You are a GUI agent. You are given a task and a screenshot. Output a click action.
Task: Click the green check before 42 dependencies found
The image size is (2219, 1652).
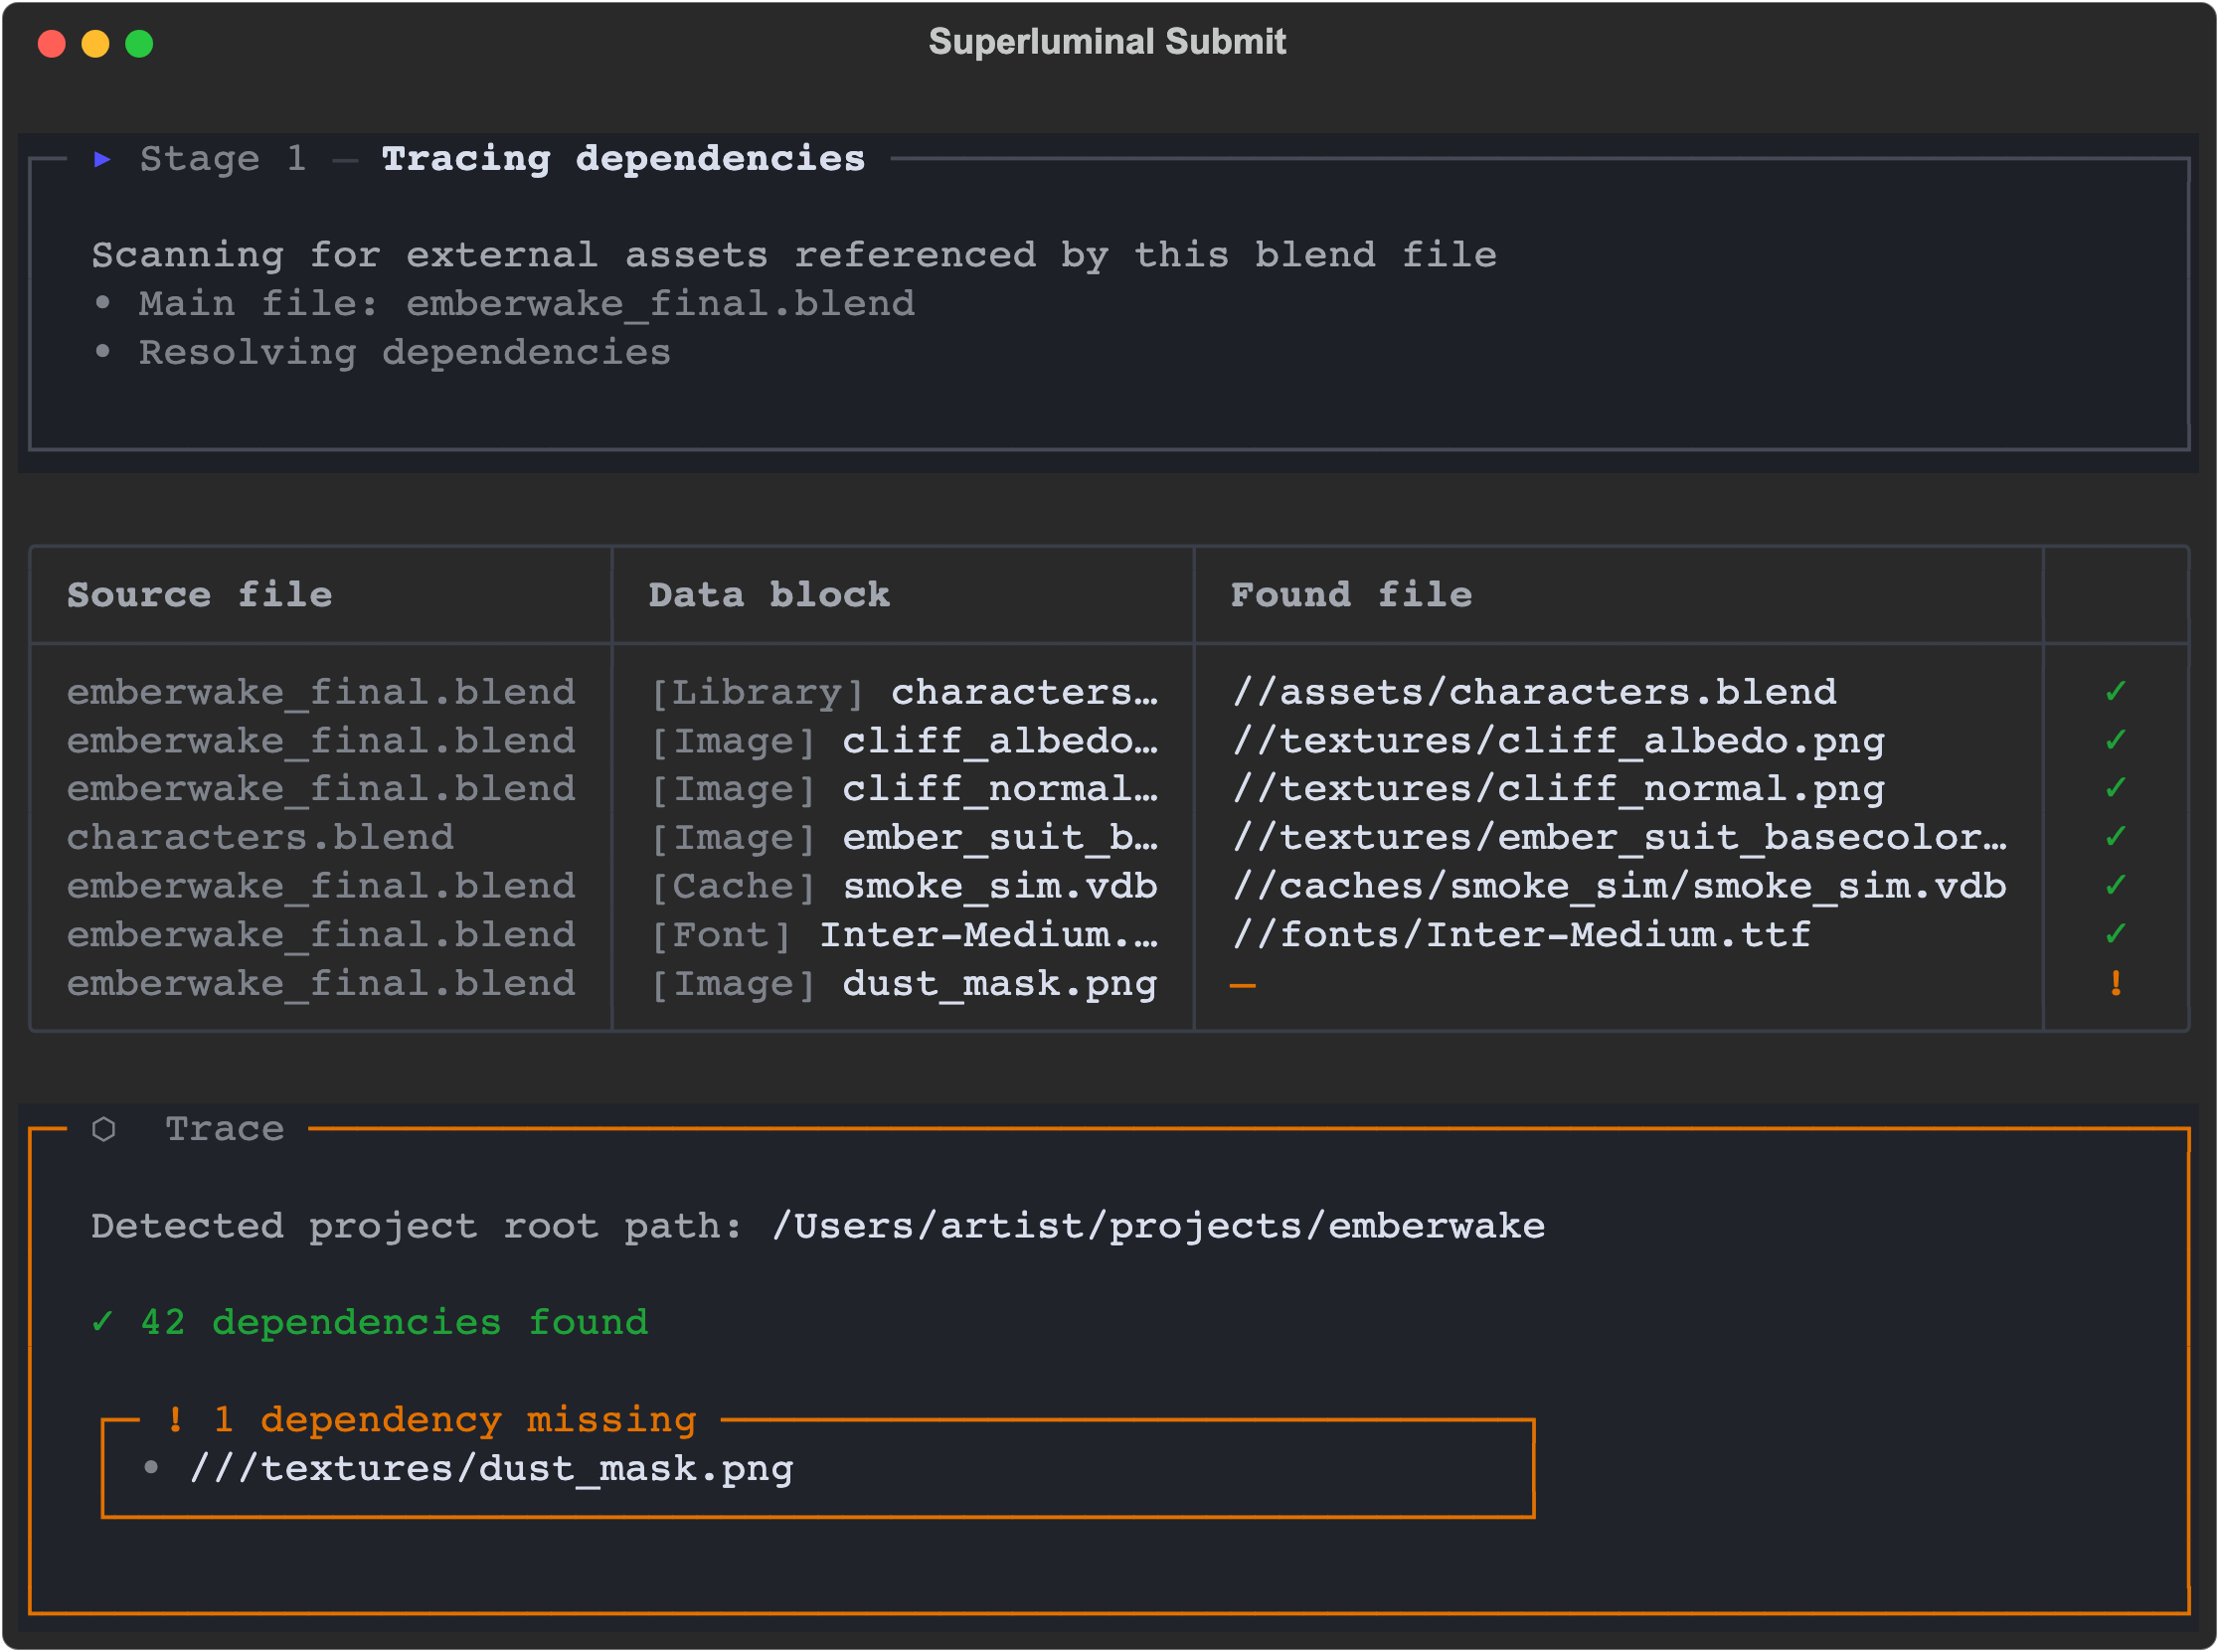pos(102,1322)
